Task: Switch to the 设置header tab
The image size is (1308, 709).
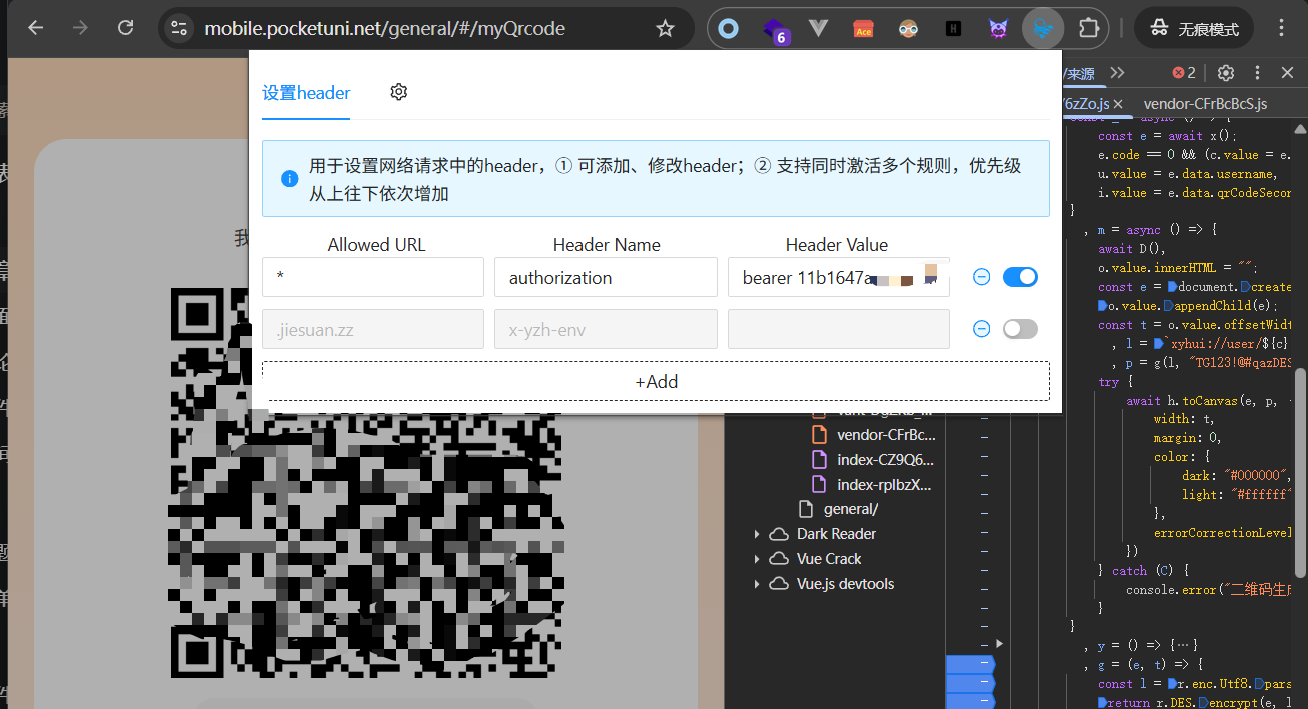Action: pos(306,93)
